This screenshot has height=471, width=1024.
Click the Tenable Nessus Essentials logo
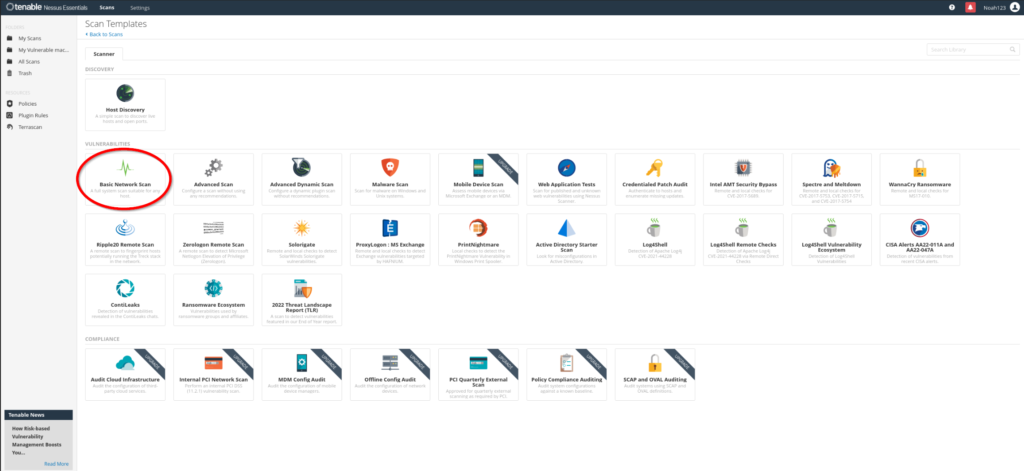(x=46, y=7)
